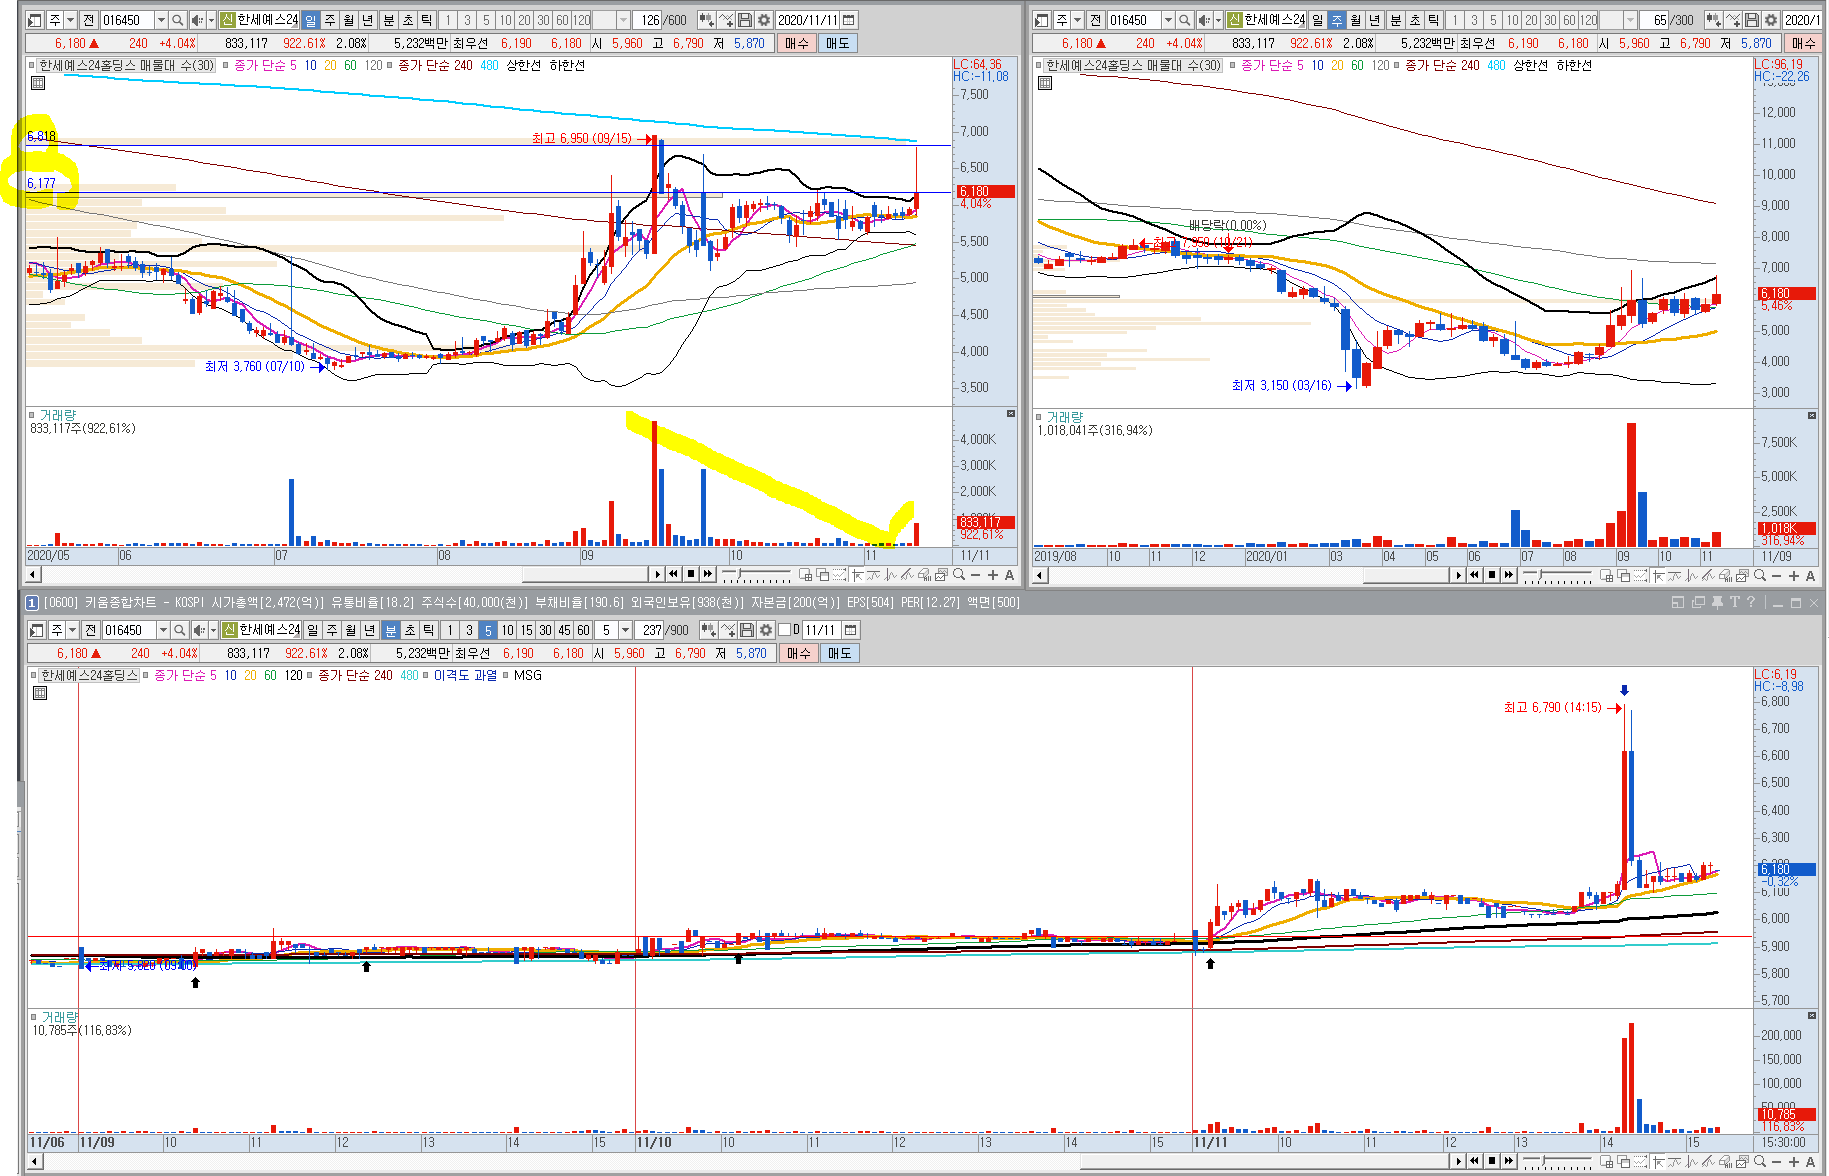
Task: Select 하한선 legend label in top-right chart
Action: pos(1574,65)
